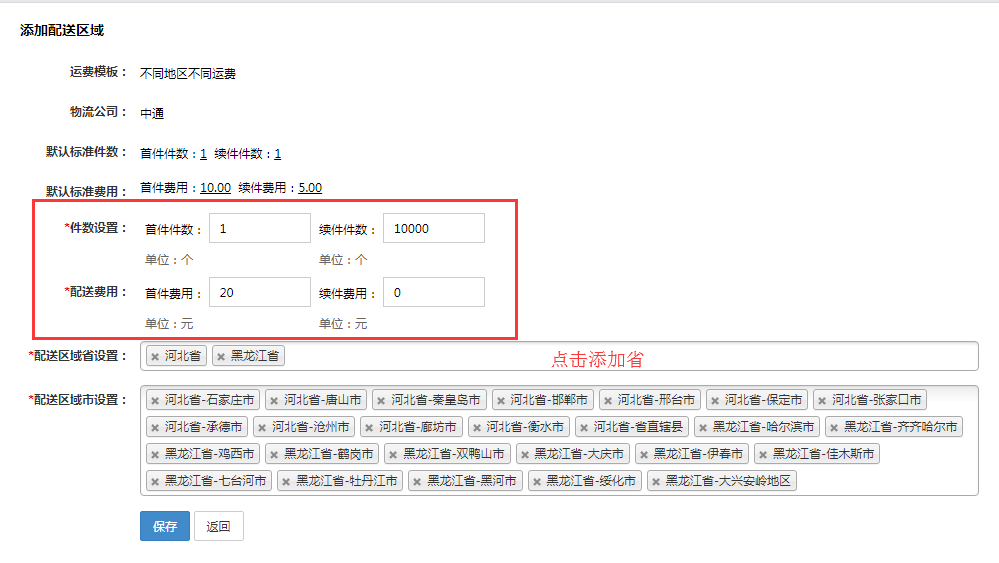Delete the 黑龙江省-牡丹江市 tag
Screen dimensions: 999x563
tap(286, 481)
